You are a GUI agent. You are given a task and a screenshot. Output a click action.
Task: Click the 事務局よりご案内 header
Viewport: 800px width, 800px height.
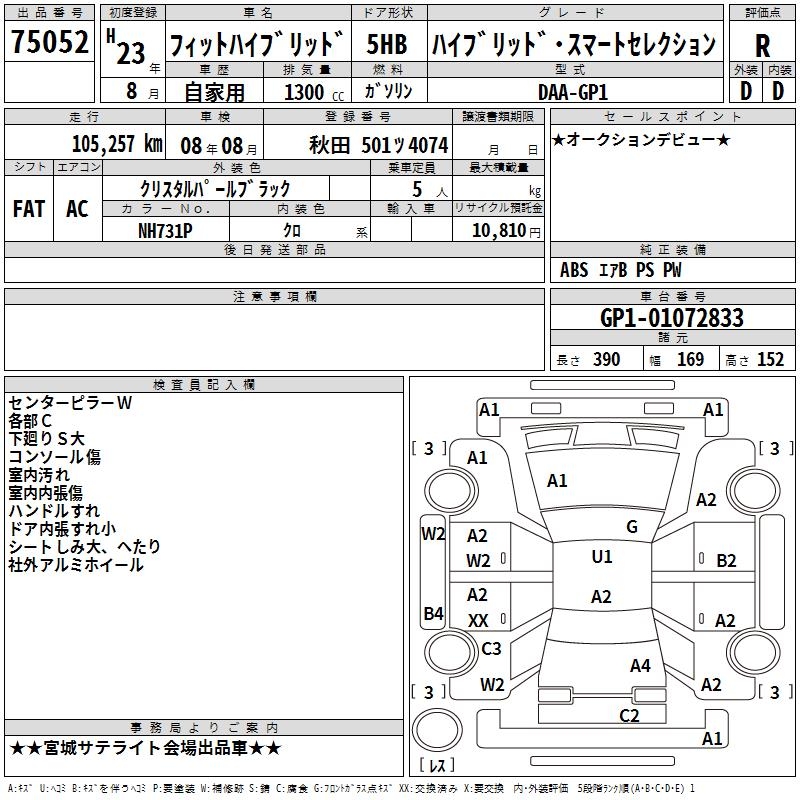(x=204, y=728)
